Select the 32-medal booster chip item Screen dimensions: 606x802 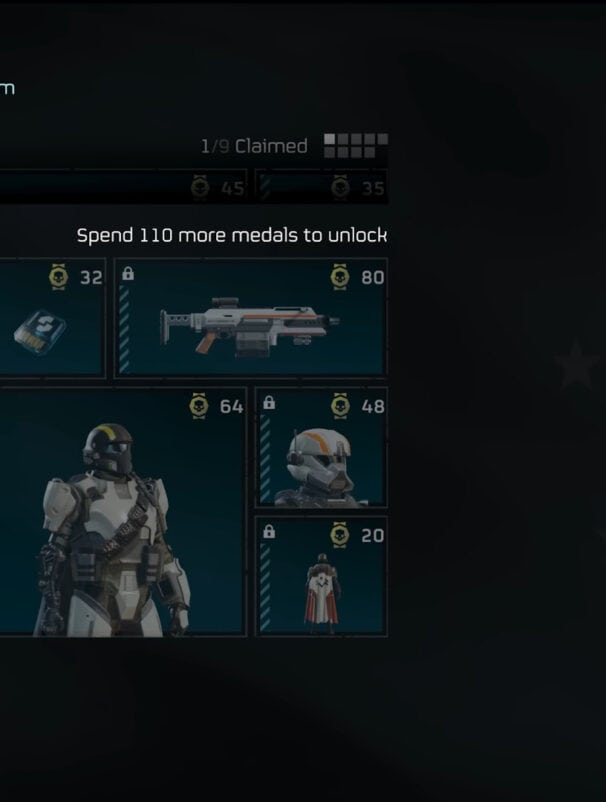click(52, 318)
